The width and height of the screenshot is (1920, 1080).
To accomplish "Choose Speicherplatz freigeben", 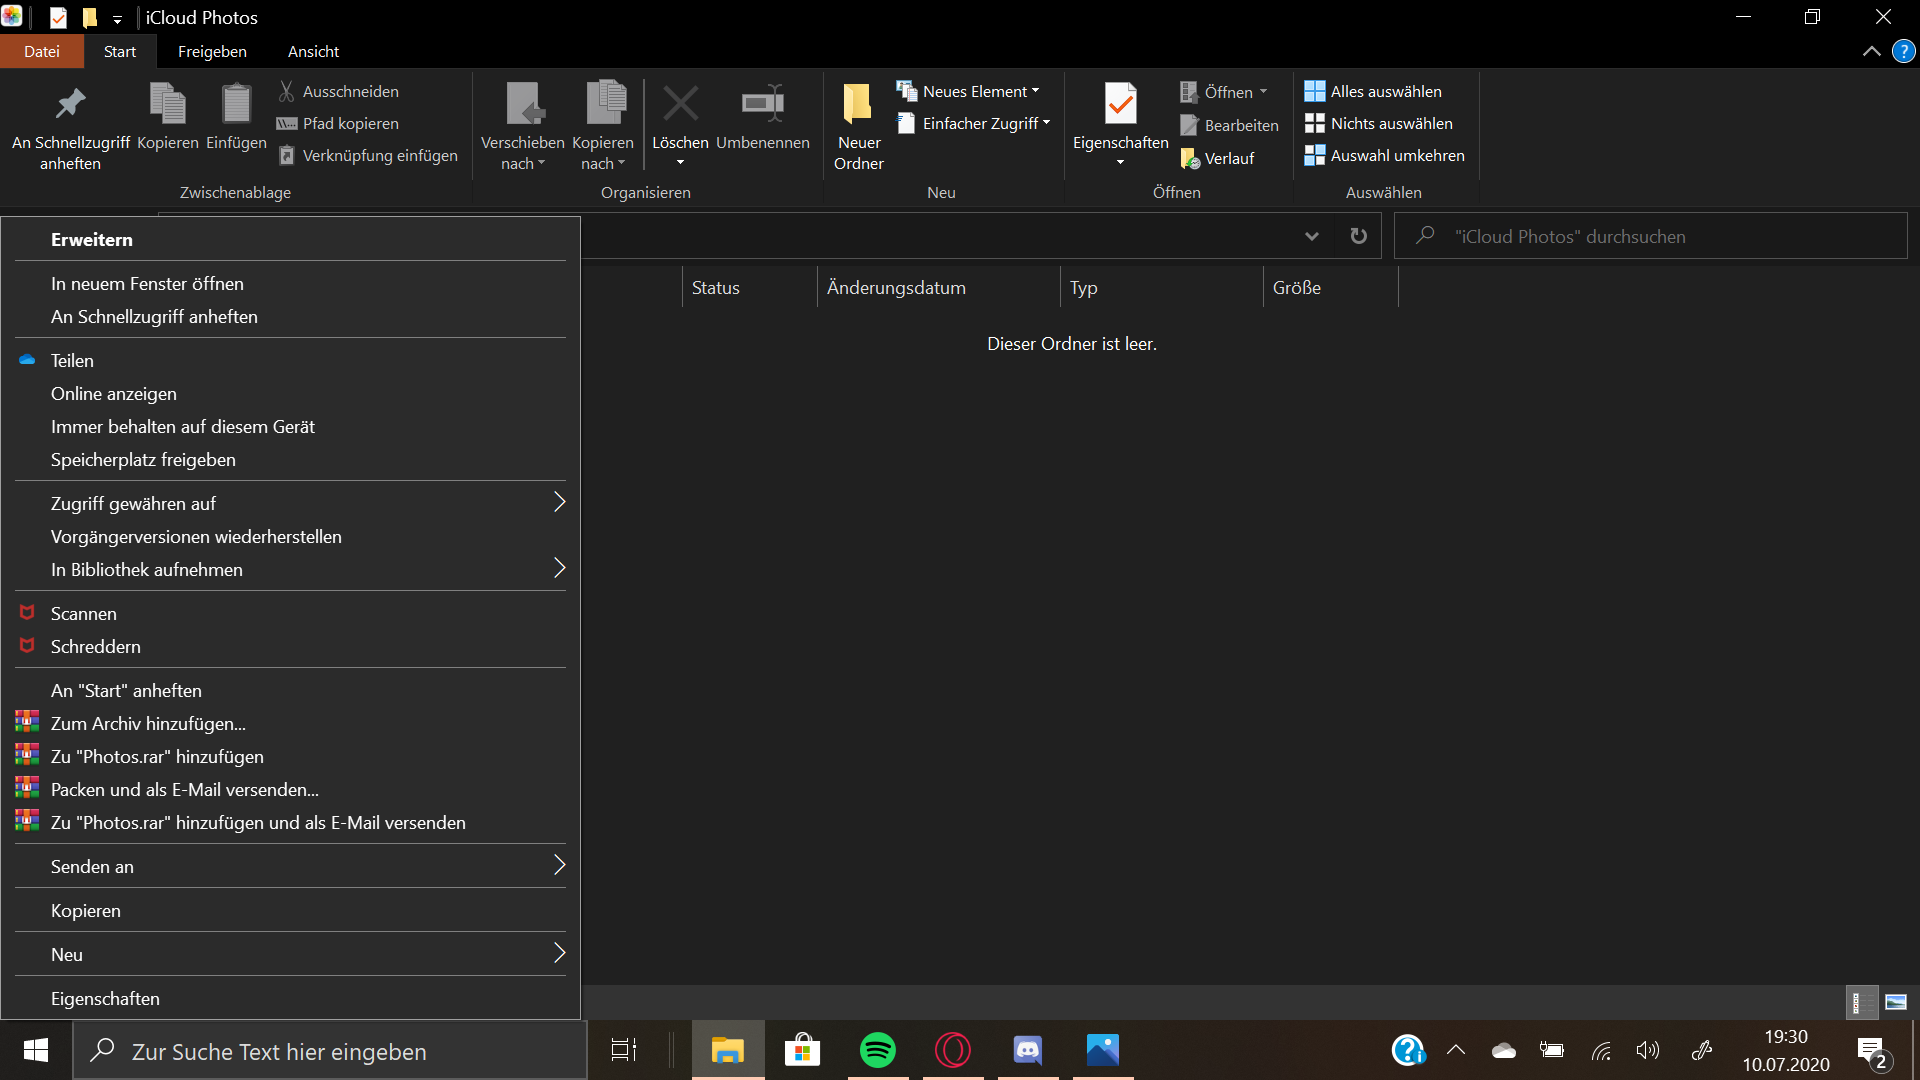I will (x=290, y=459).
